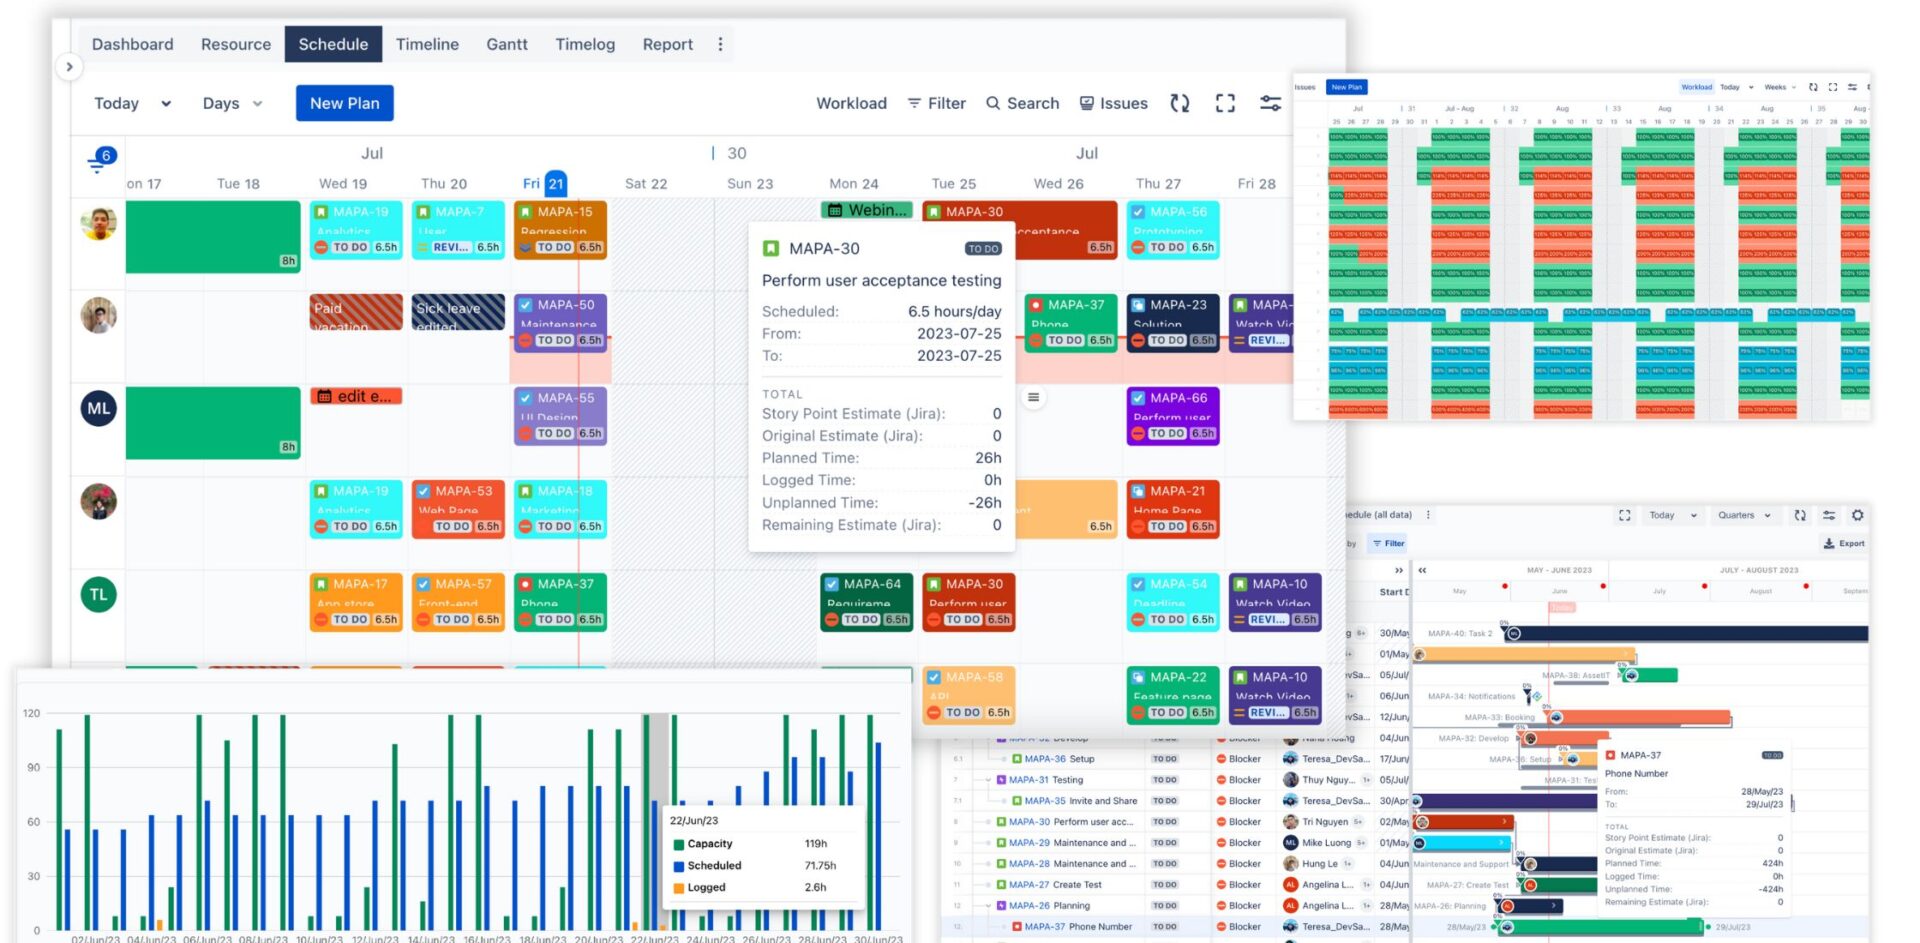
Task: Click the Export download icon in the Gantt panel
Action: 1827,543
